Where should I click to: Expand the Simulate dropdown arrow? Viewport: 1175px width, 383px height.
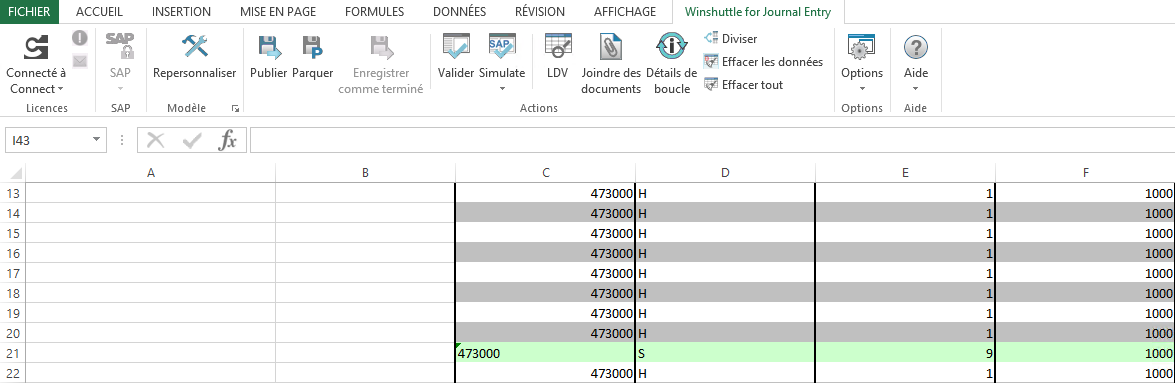(x=502, y=89)
